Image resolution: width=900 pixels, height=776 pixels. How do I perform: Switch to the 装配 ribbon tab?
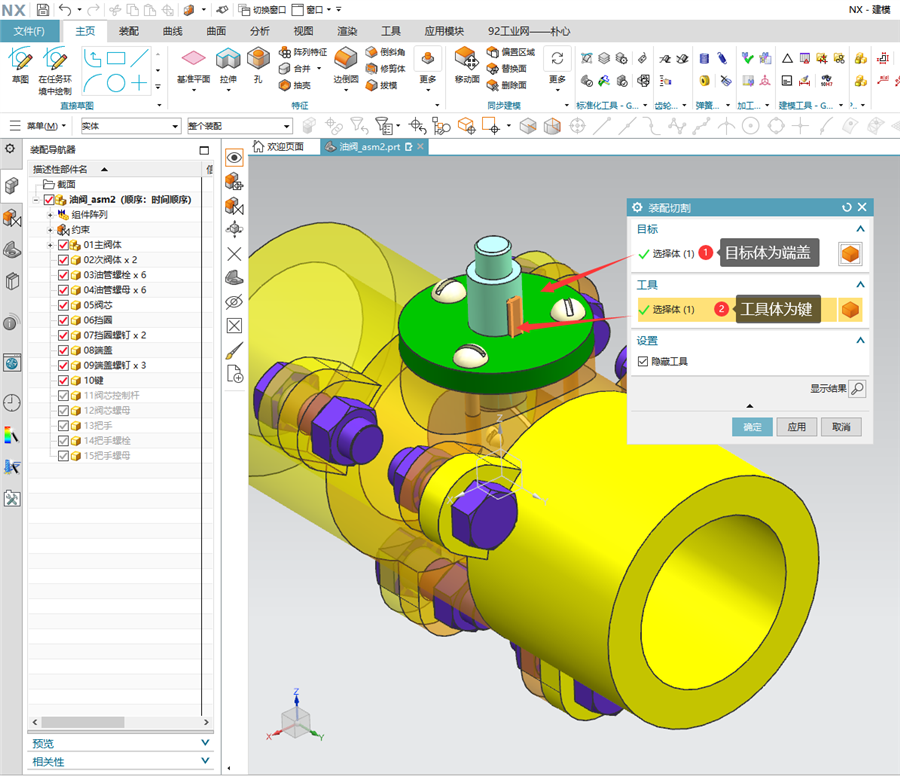[x=129, y=31]
